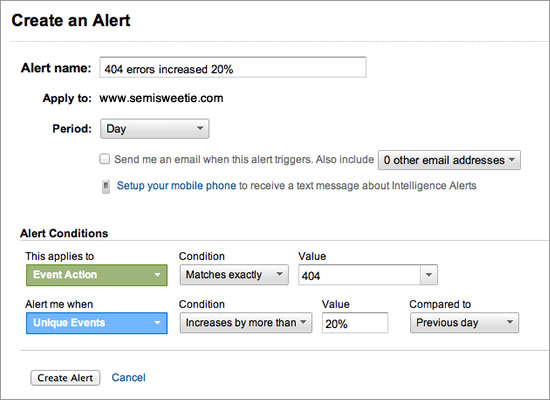The height and width of the screenshot is (400, 550).
Task: Click the Create Alert button
Action: click(65, 378)
